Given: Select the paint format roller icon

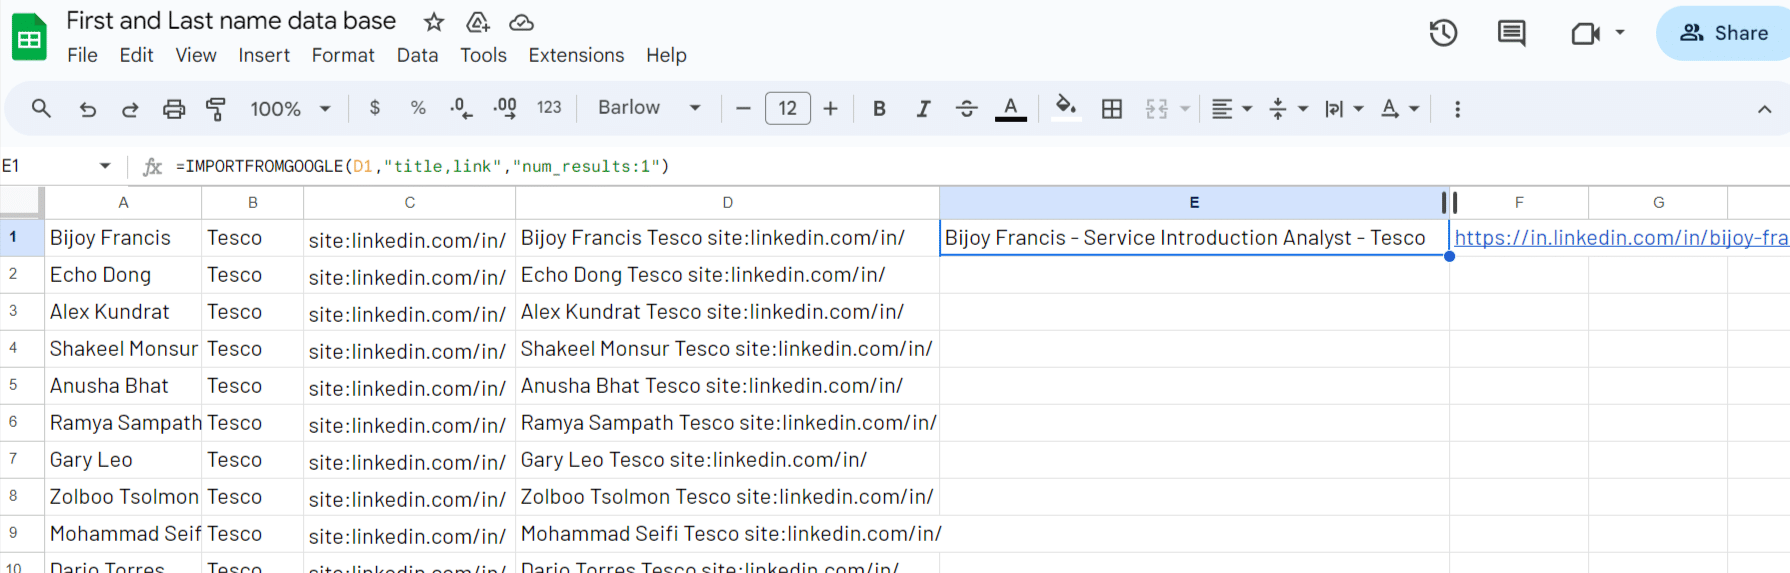Looking at the screenshot, I should [215, 109].
